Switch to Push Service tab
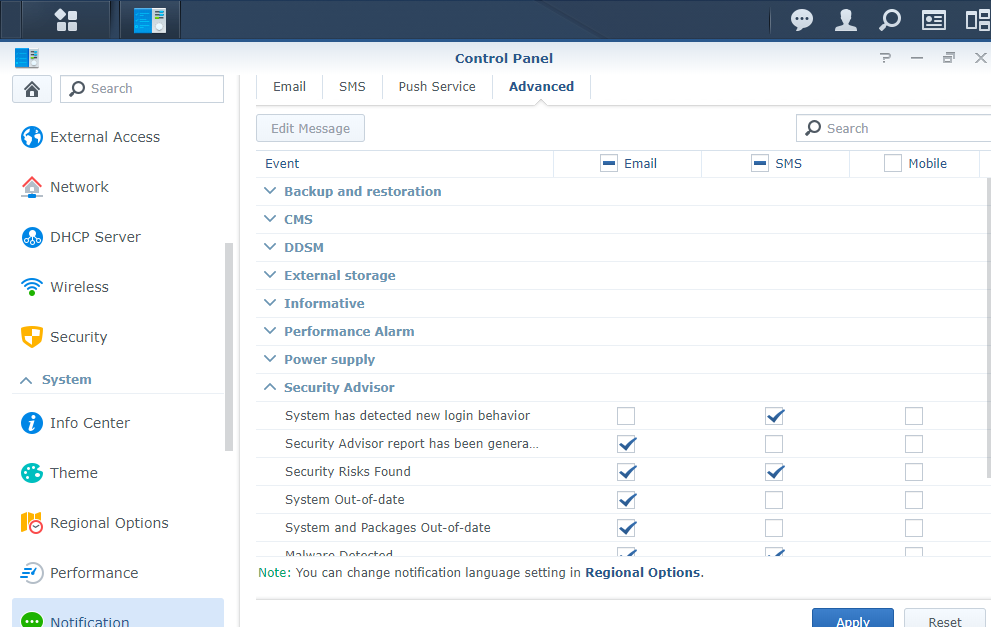 pyautogui.click(x=437, y=87)
